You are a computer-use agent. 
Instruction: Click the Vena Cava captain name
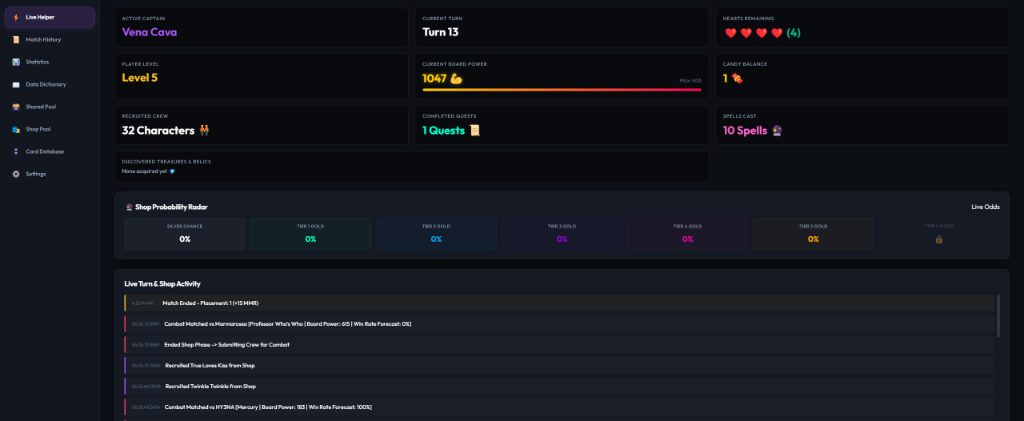click(149, 32)
